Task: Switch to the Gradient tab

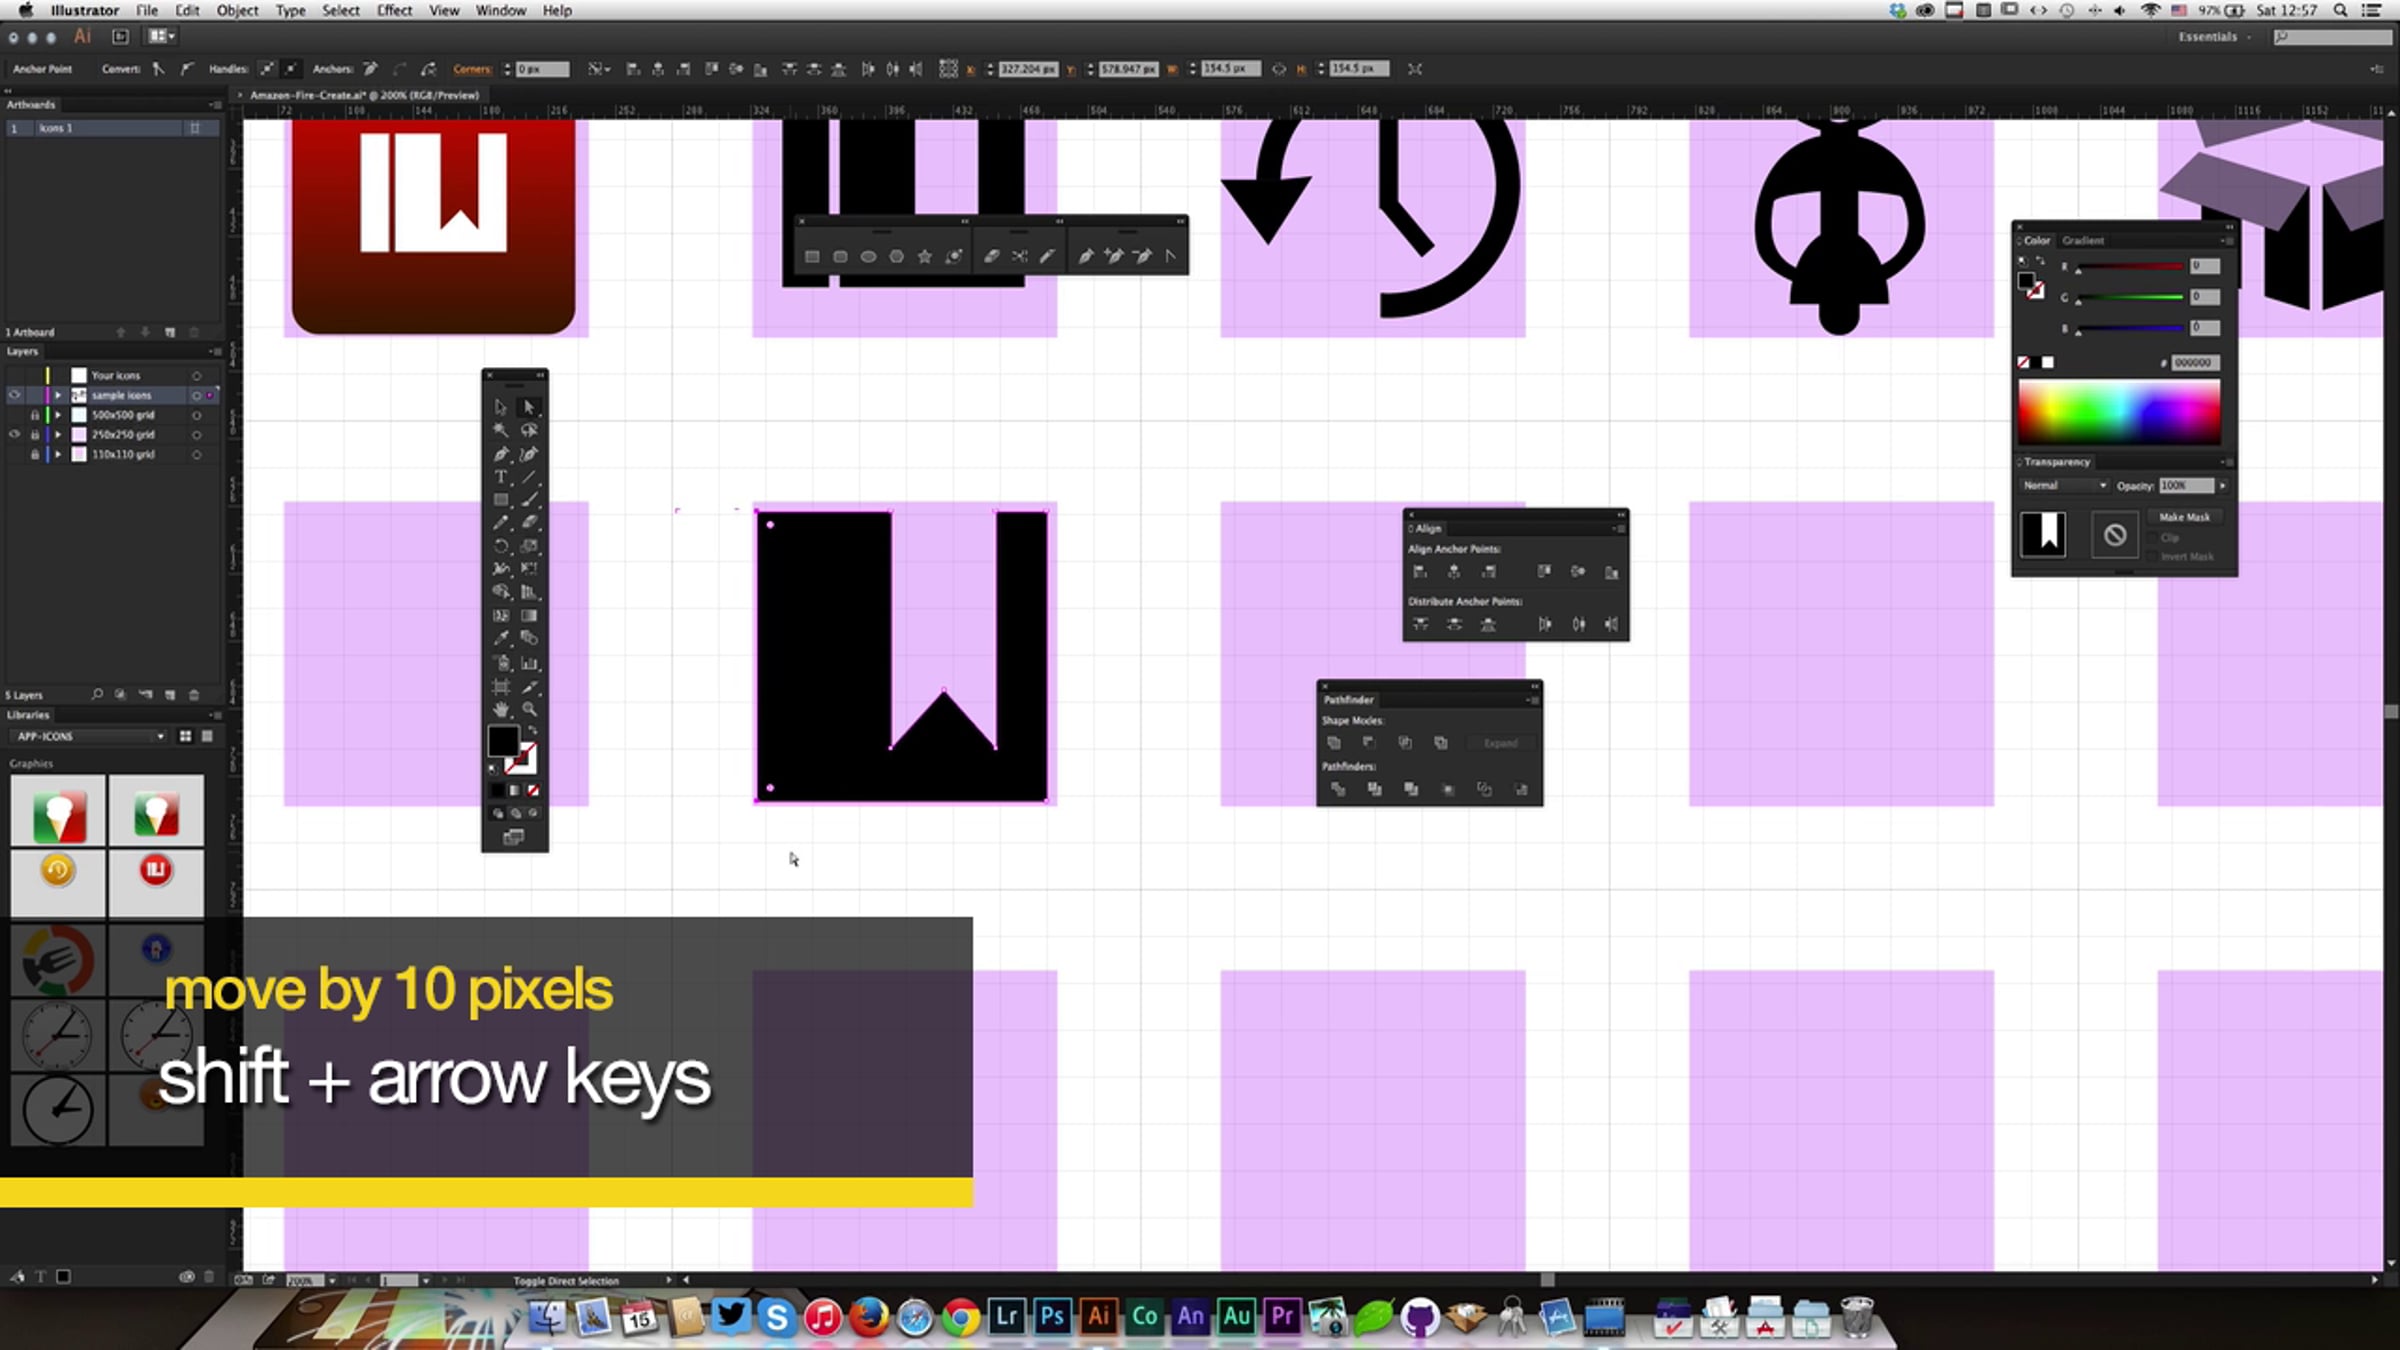Action: [x=2083, y=240]
